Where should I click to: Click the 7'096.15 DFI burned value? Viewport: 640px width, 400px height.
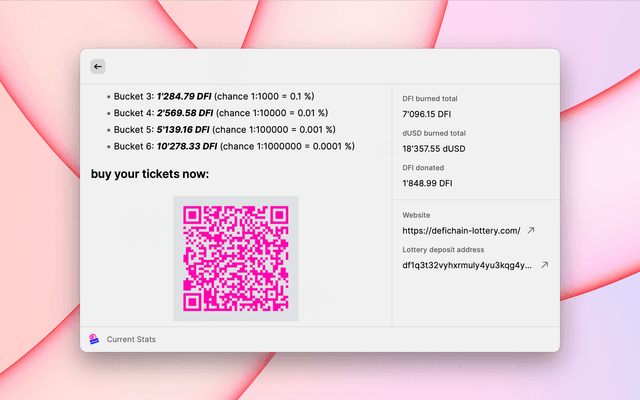[428, 115]
